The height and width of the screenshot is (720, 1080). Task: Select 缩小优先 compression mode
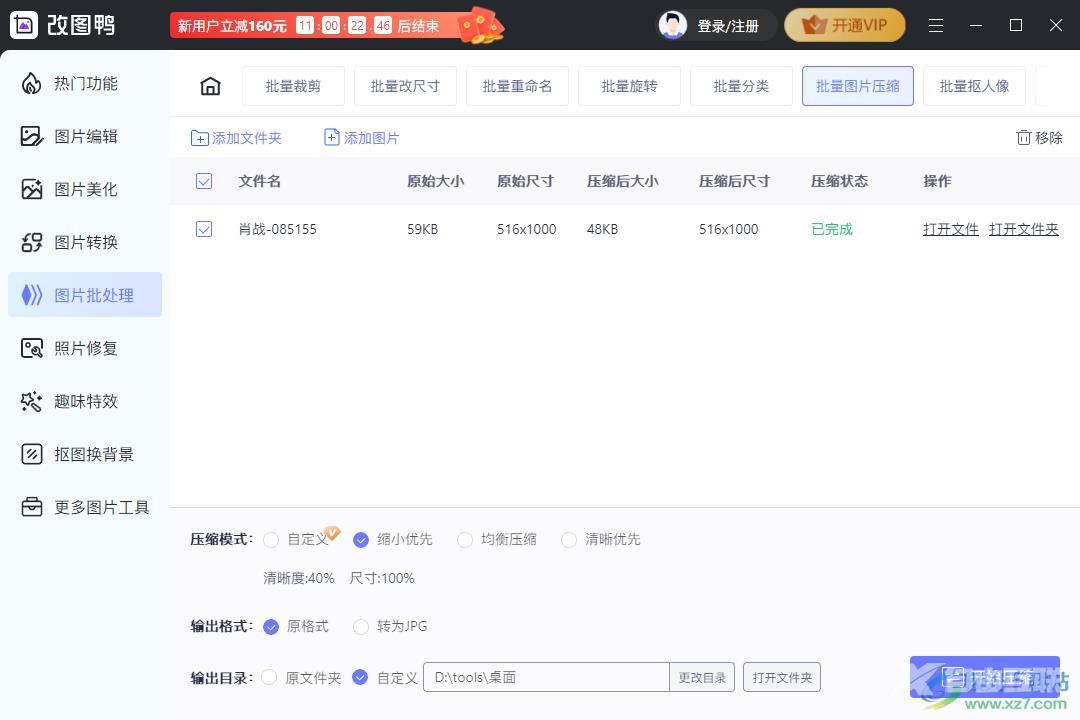[361, 539]
